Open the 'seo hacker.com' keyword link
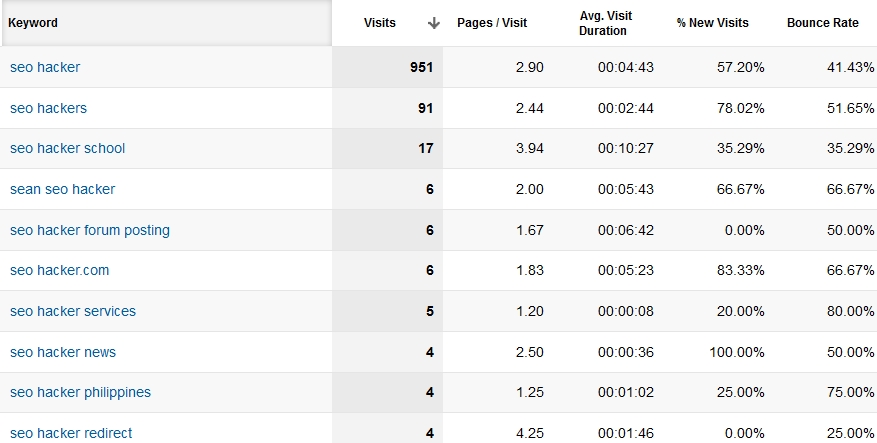The image size is (877, 443). (x=59, y=270)
